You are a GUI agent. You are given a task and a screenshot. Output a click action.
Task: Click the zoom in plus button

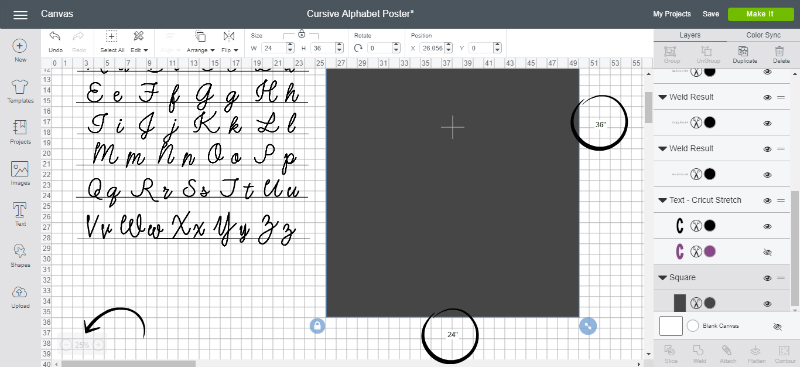pyautogui.click(x=99, y=345)
